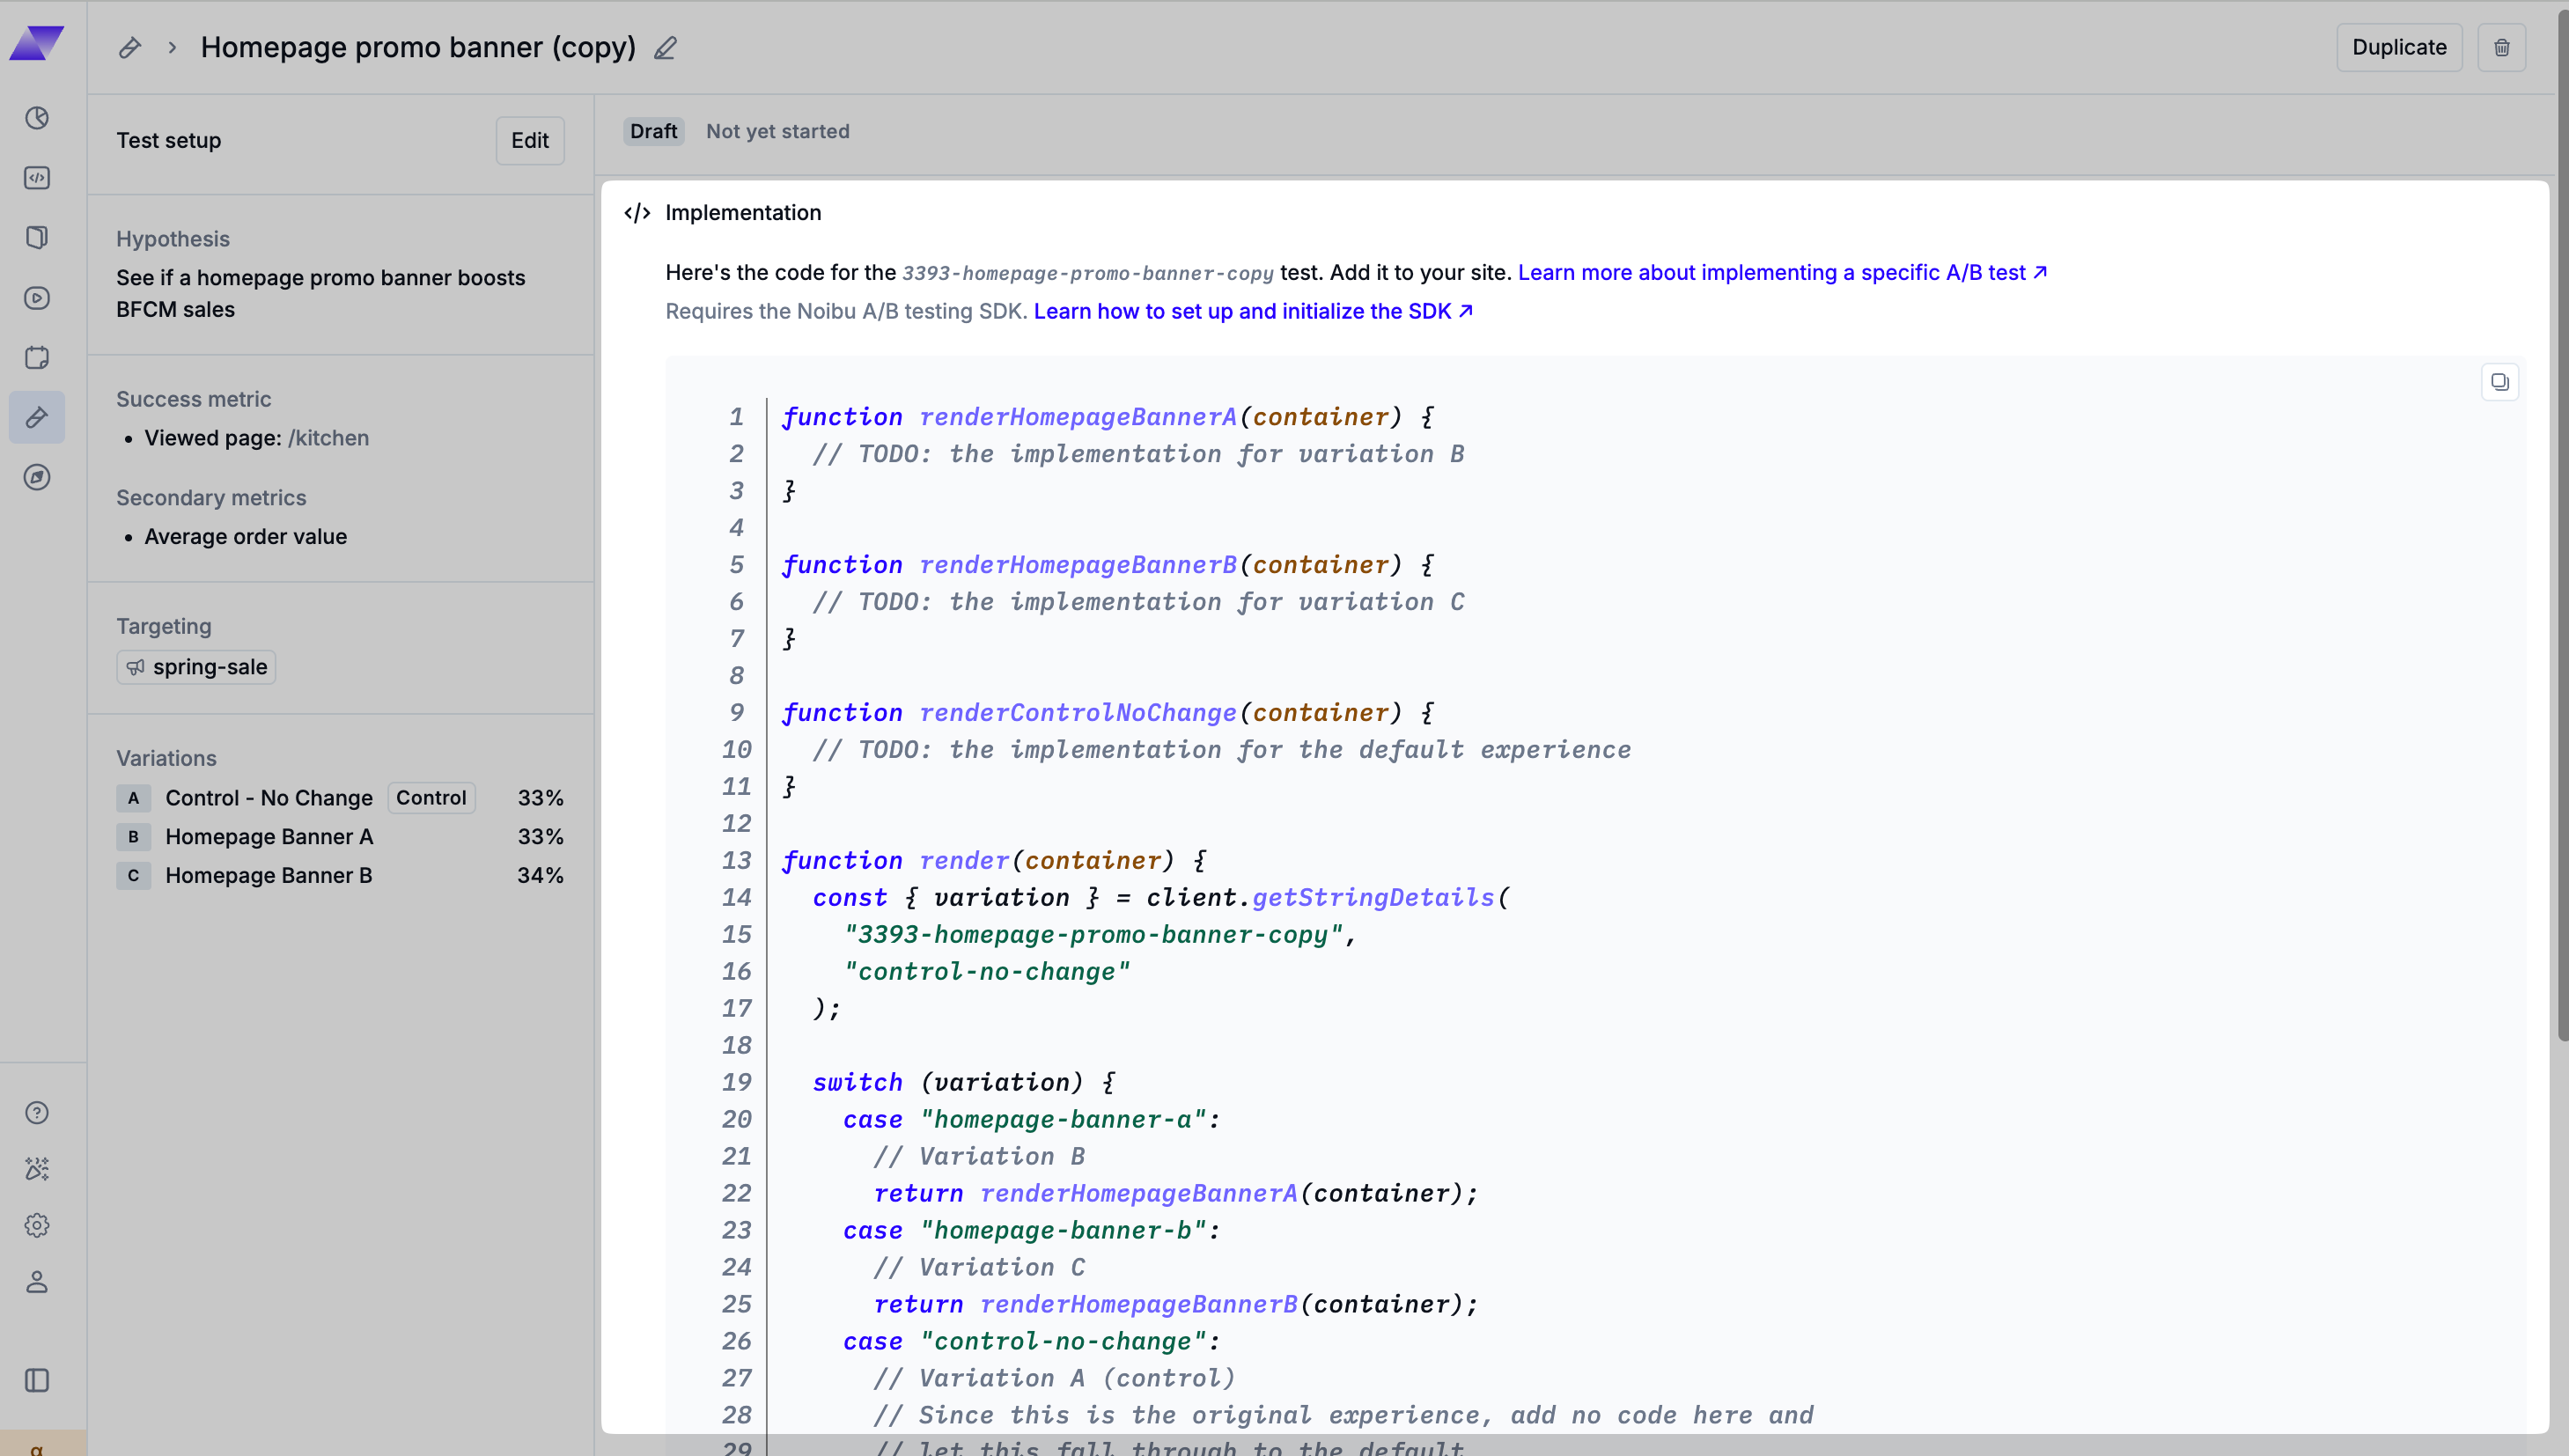Click the megaphone icon on spring-sale tag

point(136,667)
